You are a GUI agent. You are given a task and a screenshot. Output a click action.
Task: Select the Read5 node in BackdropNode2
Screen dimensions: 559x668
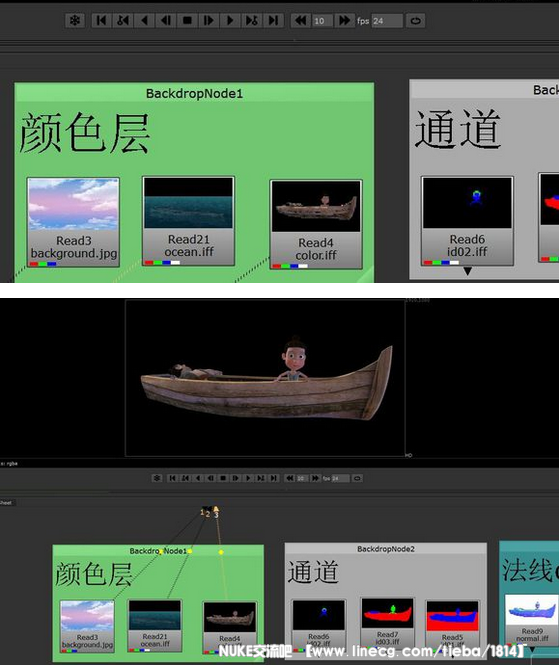click(452, 626)
